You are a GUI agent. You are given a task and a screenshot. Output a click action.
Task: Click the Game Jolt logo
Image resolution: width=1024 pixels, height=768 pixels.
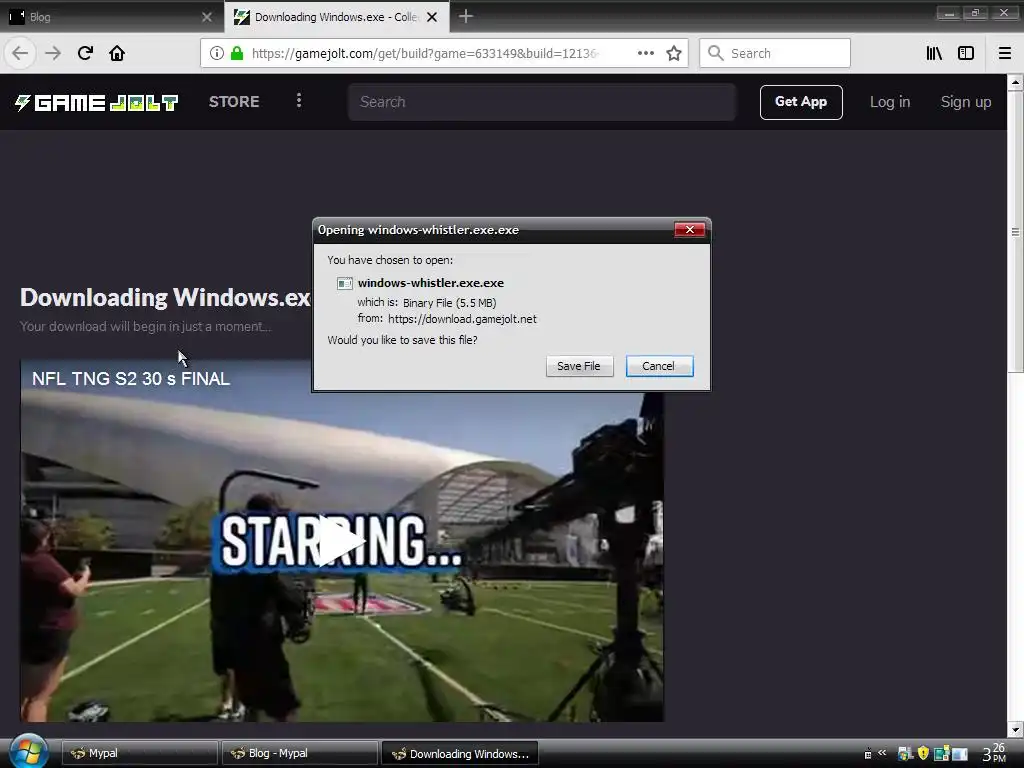(97, 103)
